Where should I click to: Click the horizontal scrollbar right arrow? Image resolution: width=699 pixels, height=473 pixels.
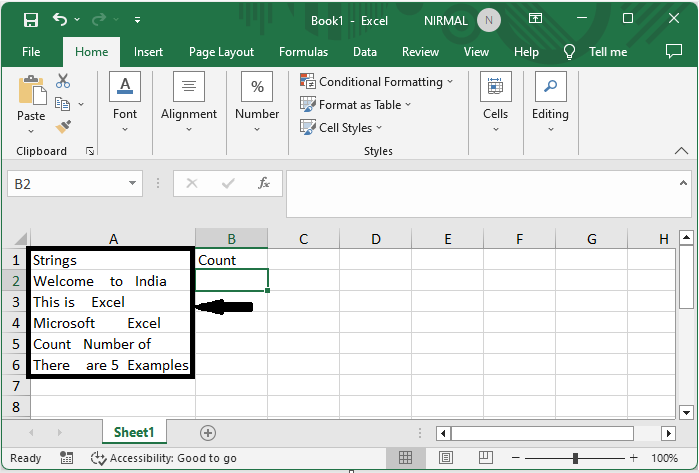(x=668, y=433)
